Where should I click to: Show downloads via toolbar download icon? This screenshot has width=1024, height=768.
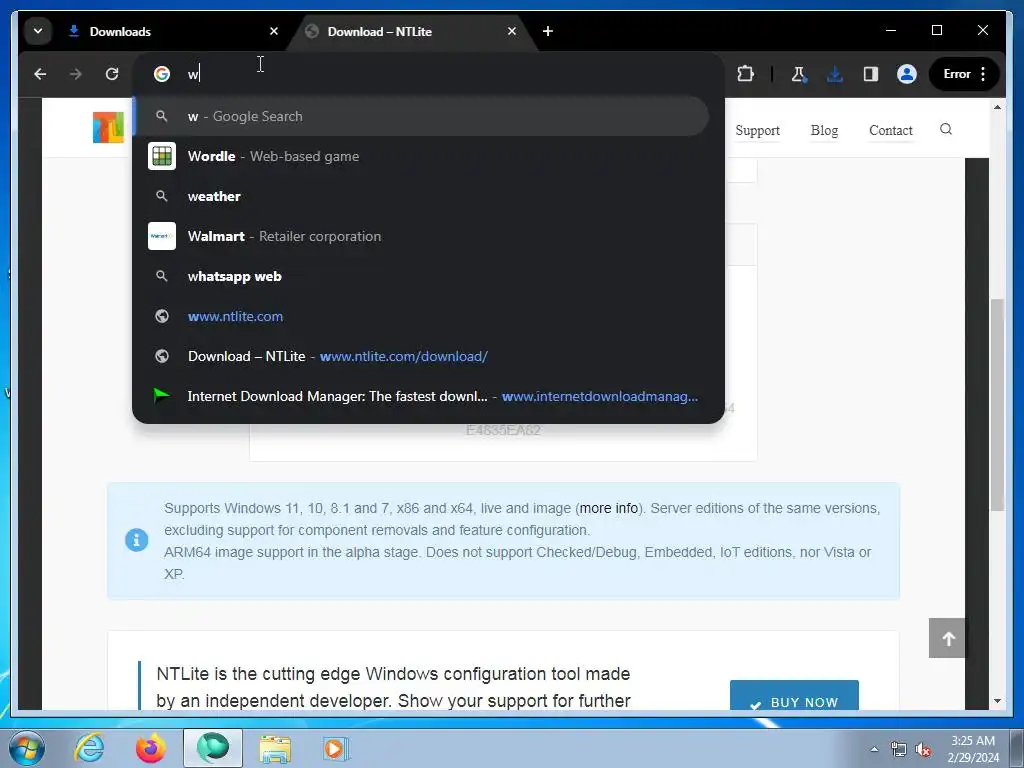point(835,74)
